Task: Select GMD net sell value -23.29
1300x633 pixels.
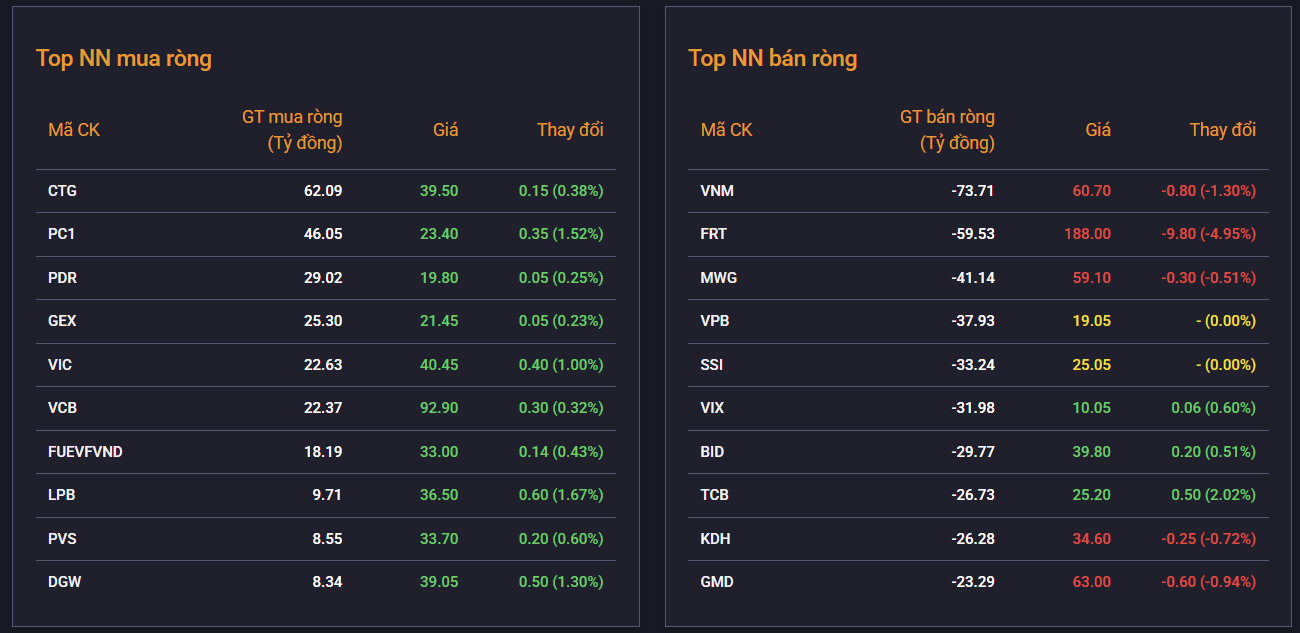Action: coord(973,582)
